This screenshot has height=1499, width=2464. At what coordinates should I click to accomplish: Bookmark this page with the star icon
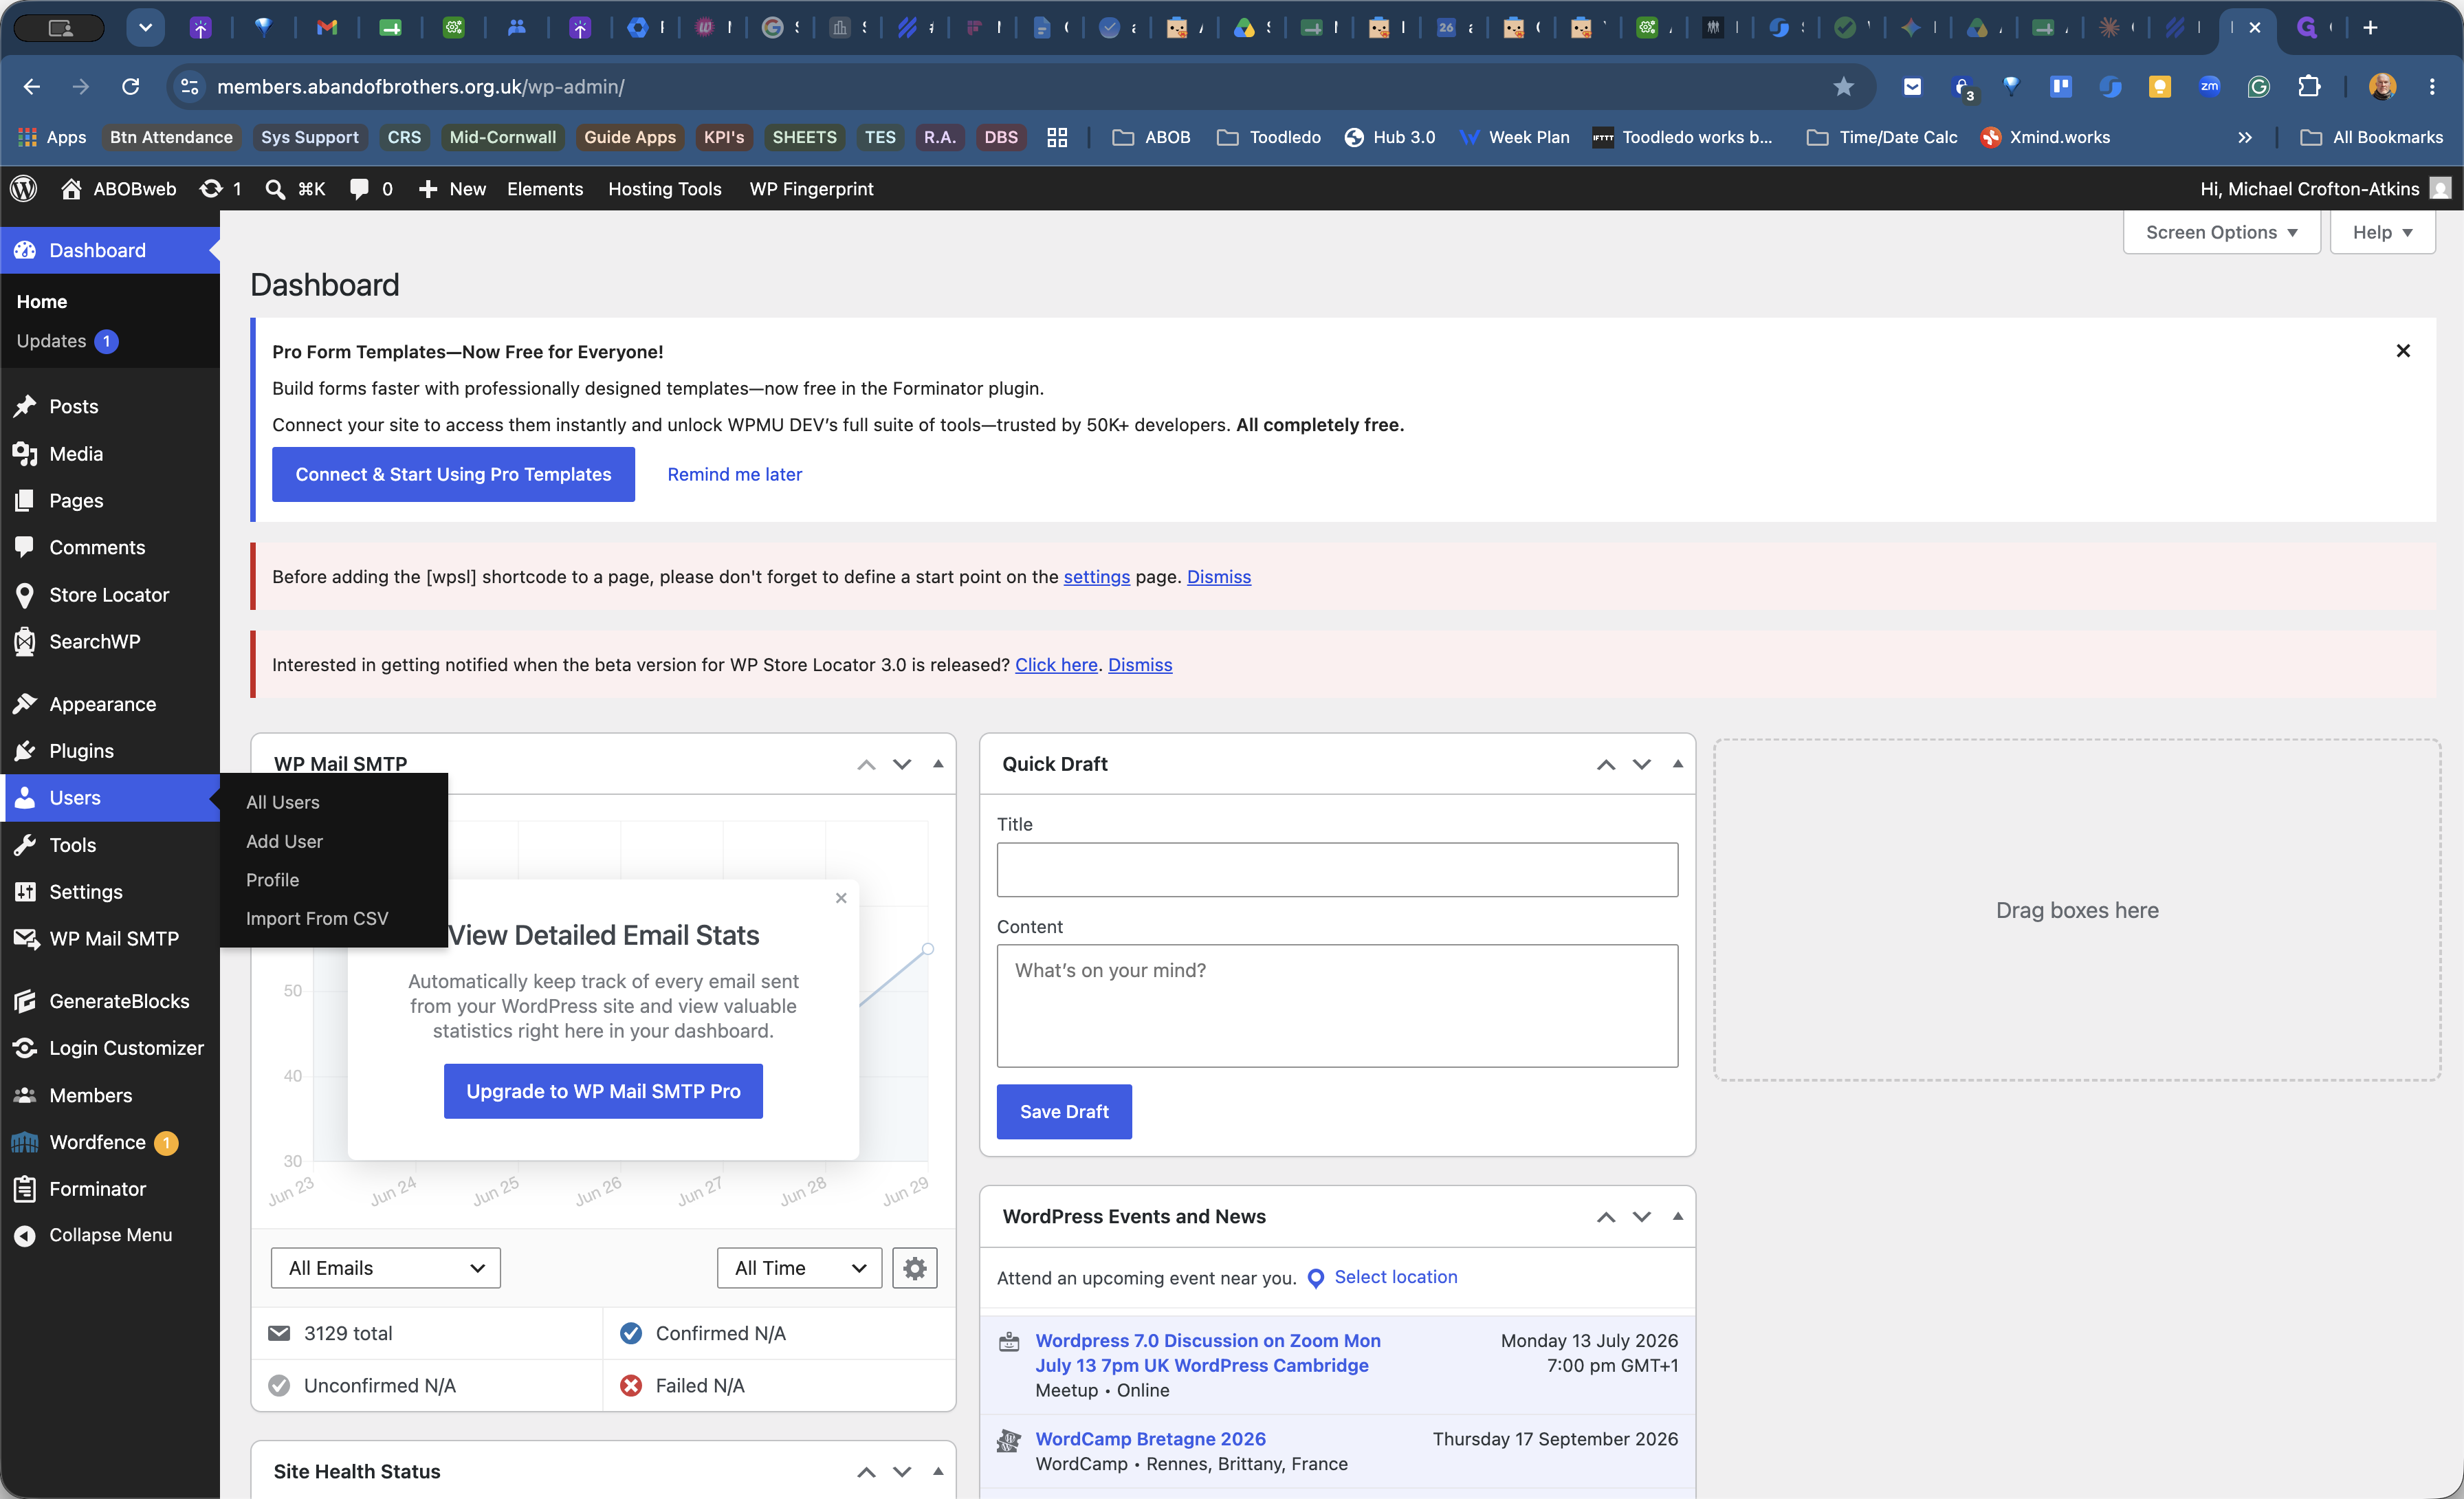1843,87
